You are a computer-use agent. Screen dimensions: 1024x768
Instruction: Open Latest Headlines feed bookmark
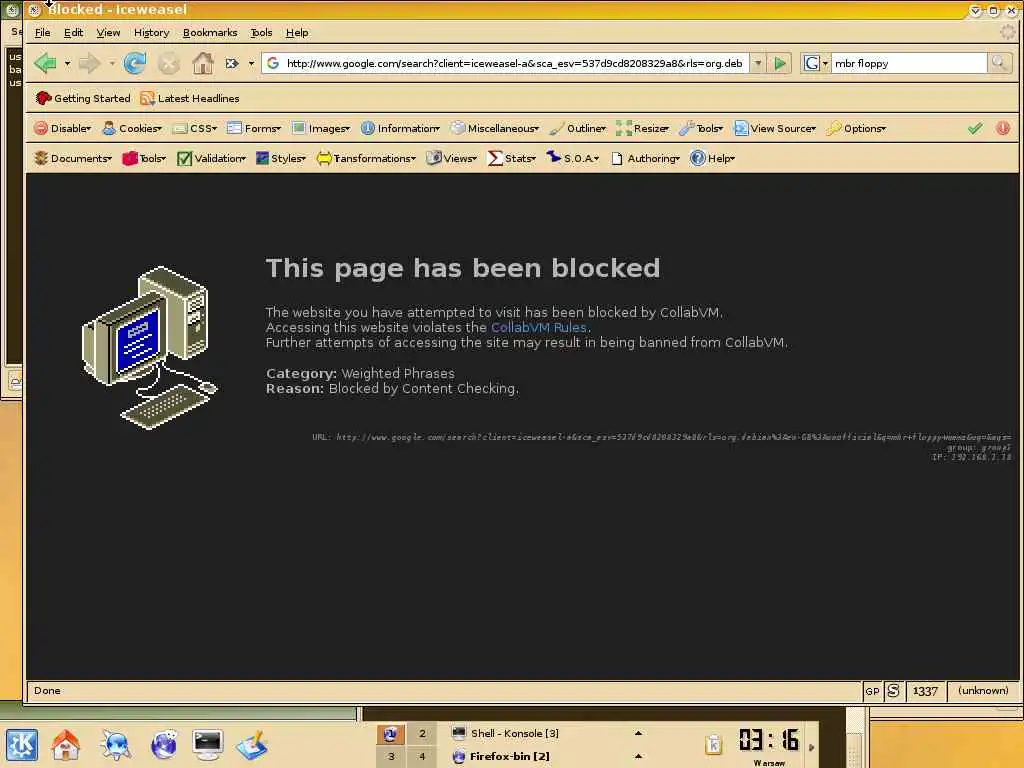point(190,99)
